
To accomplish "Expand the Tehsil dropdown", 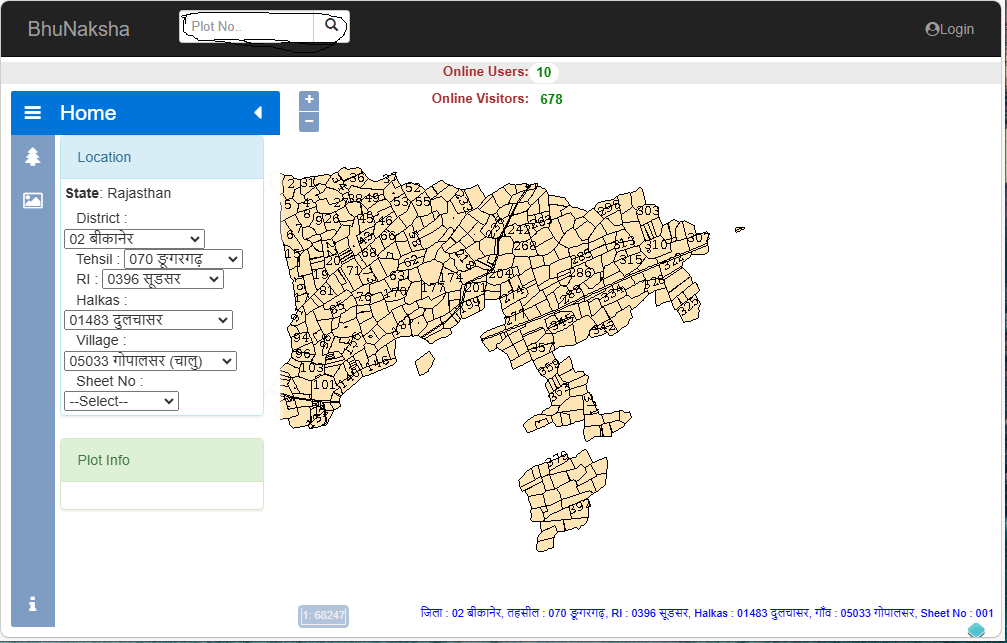I will click(x=184, y=259).
